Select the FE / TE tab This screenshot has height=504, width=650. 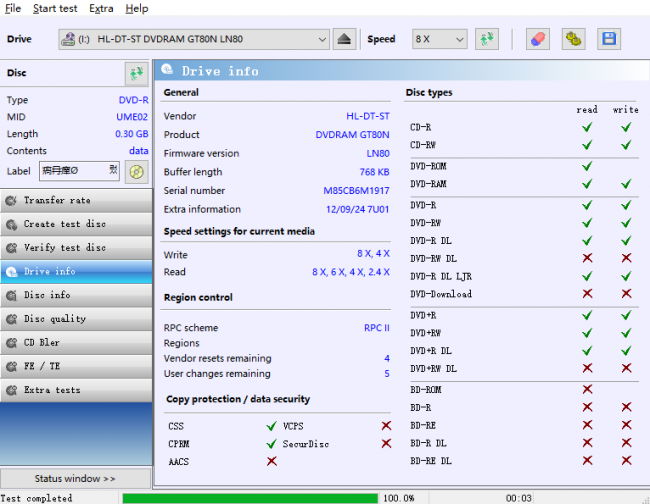[76, 366]
